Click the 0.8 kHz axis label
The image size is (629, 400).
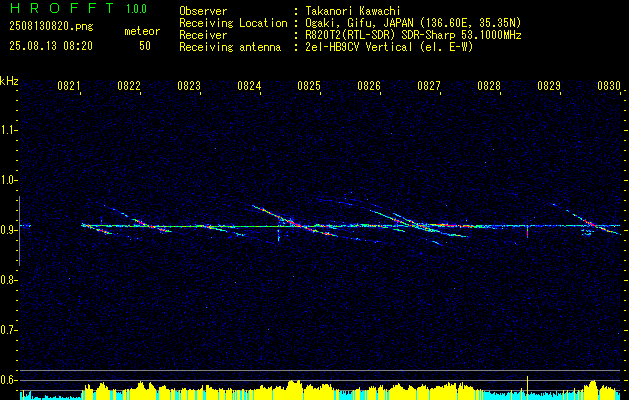pos(8,280)
